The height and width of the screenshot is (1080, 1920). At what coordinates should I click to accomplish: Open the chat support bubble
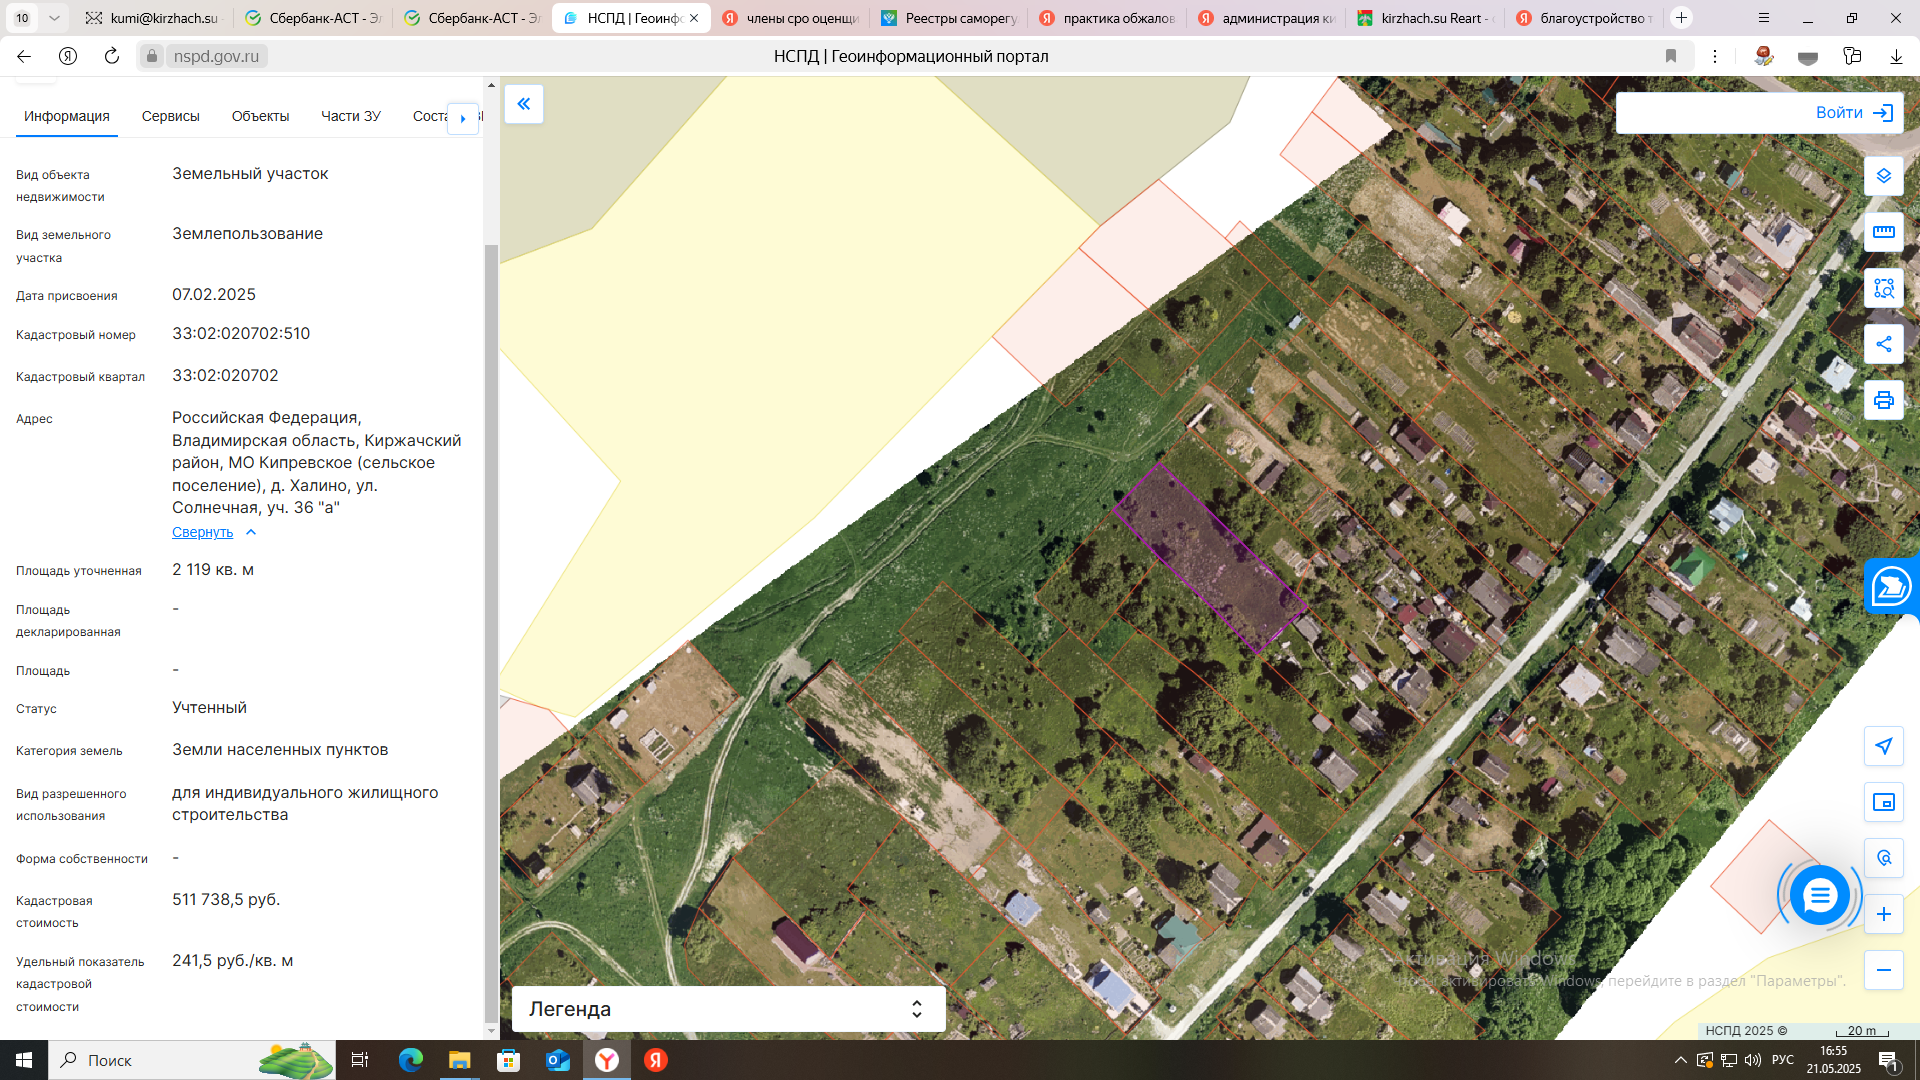click(x=1819, y=895)
